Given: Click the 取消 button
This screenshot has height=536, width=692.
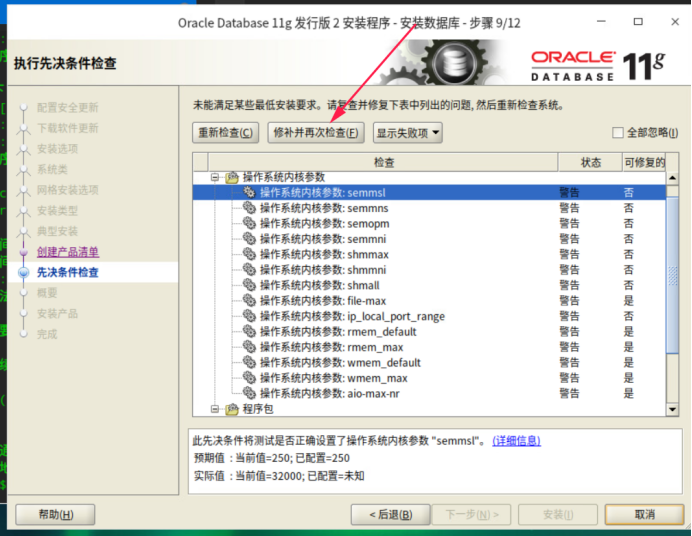Looking at the screenshot, I should (x=644, y=514).
